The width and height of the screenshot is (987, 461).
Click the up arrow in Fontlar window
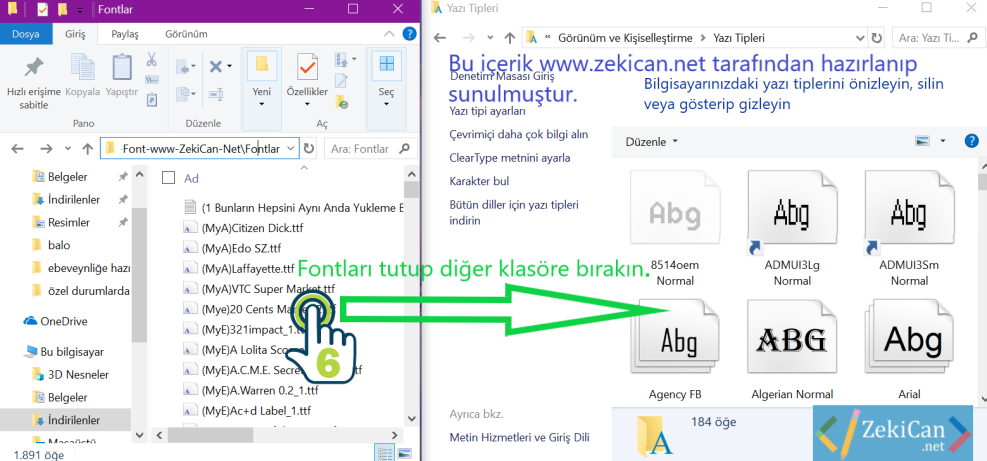(88, 148)
